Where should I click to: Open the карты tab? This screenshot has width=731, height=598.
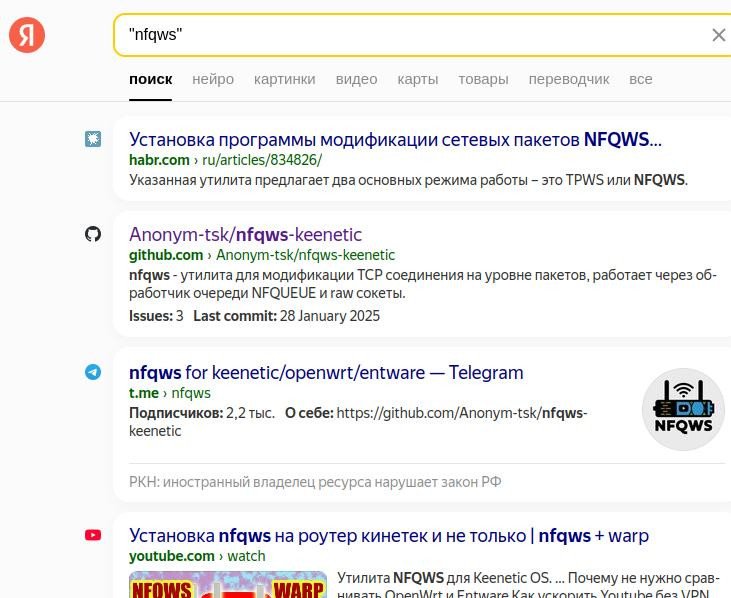coord(418,79)
